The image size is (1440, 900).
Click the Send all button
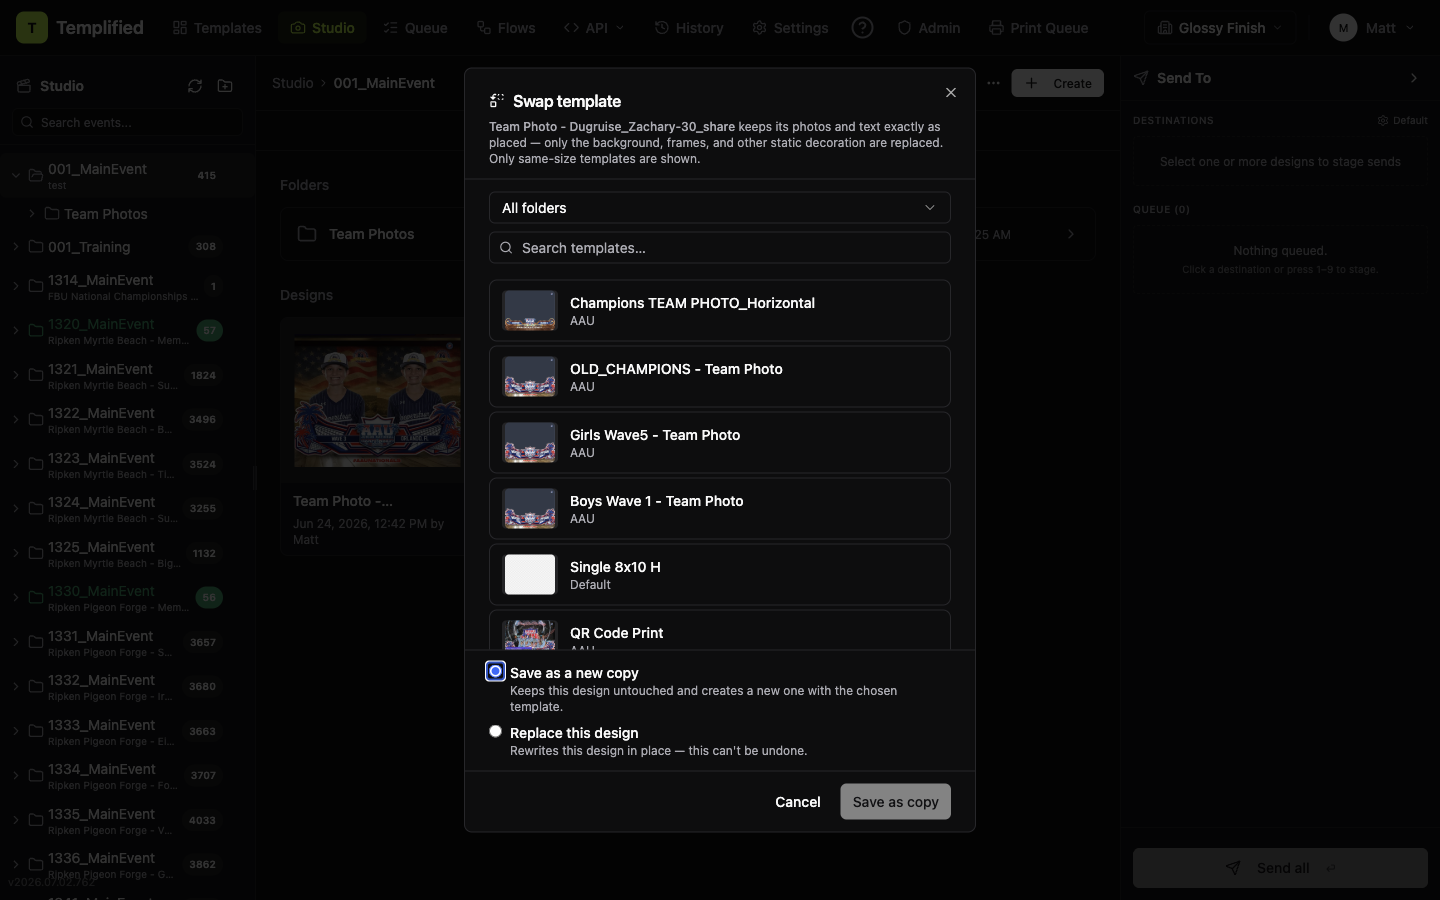(x=1280, y=868)
